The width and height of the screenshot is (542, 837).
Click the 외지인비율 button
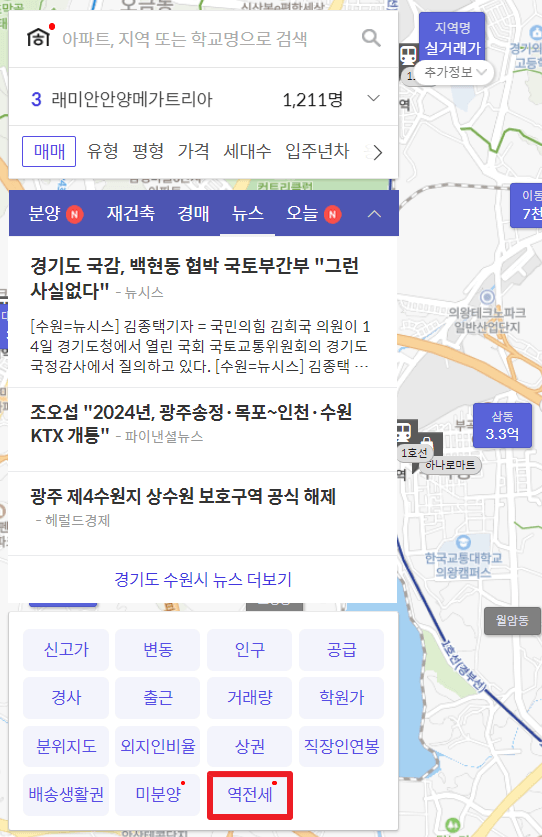[x=158, y=746]
